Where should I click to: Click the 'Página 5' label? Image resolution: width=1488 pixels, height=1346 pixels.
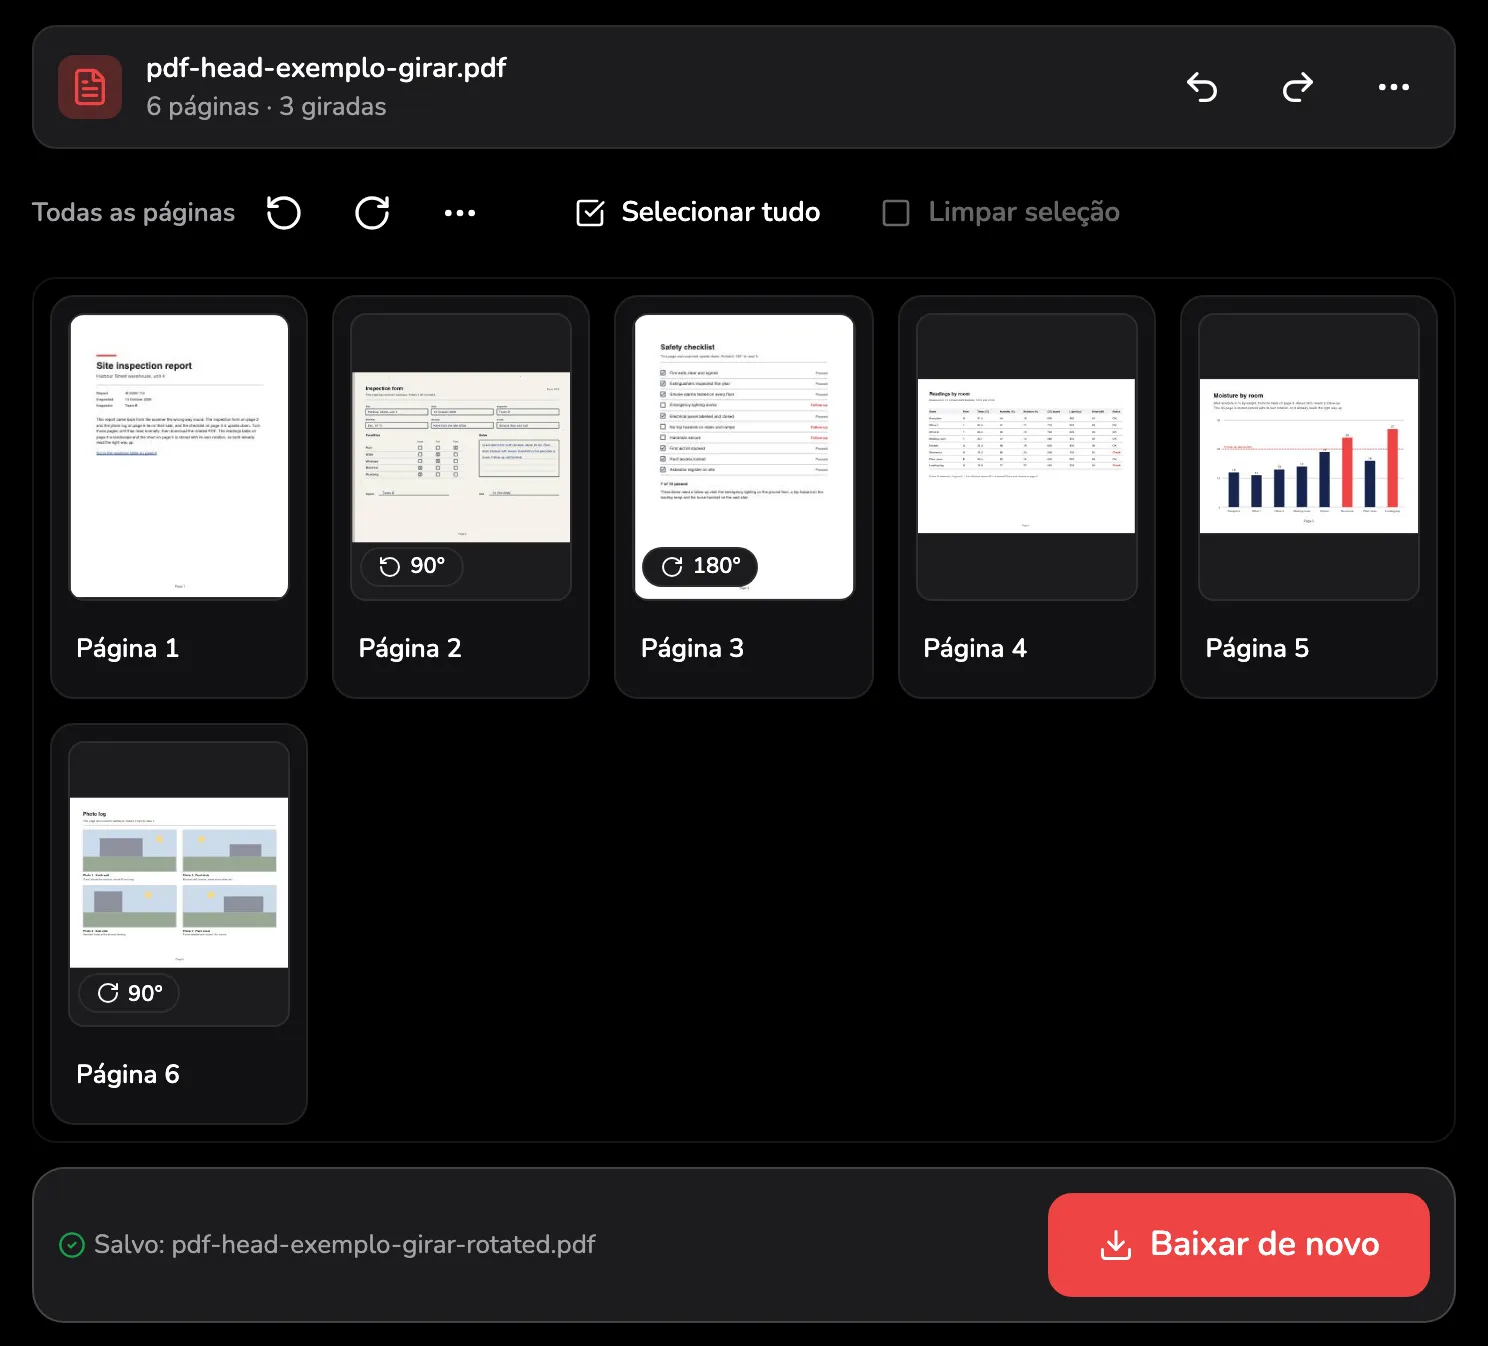point(1257,649)
